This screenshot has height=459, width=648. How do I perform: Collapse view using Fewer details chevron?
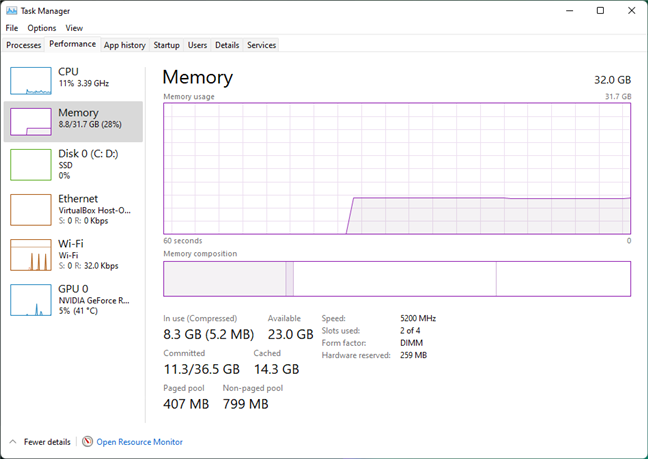[12, 441]
